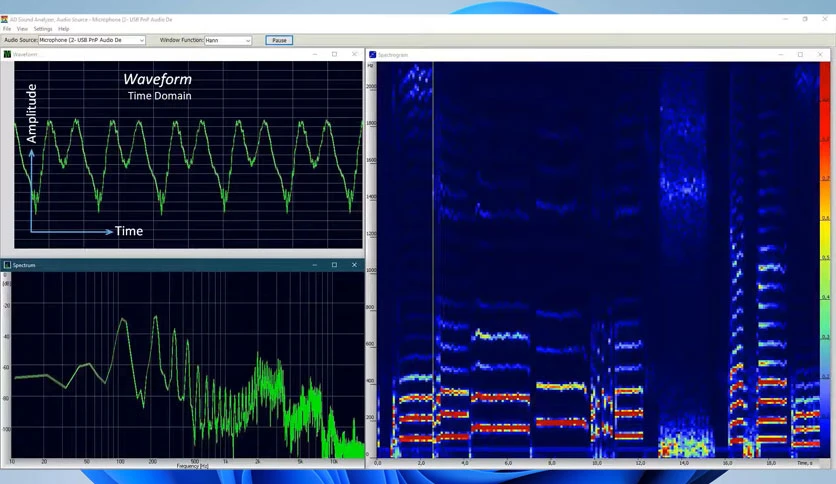Click the Spectrogram window icon
The image size is (836, 484).
[x=372, y=54]
